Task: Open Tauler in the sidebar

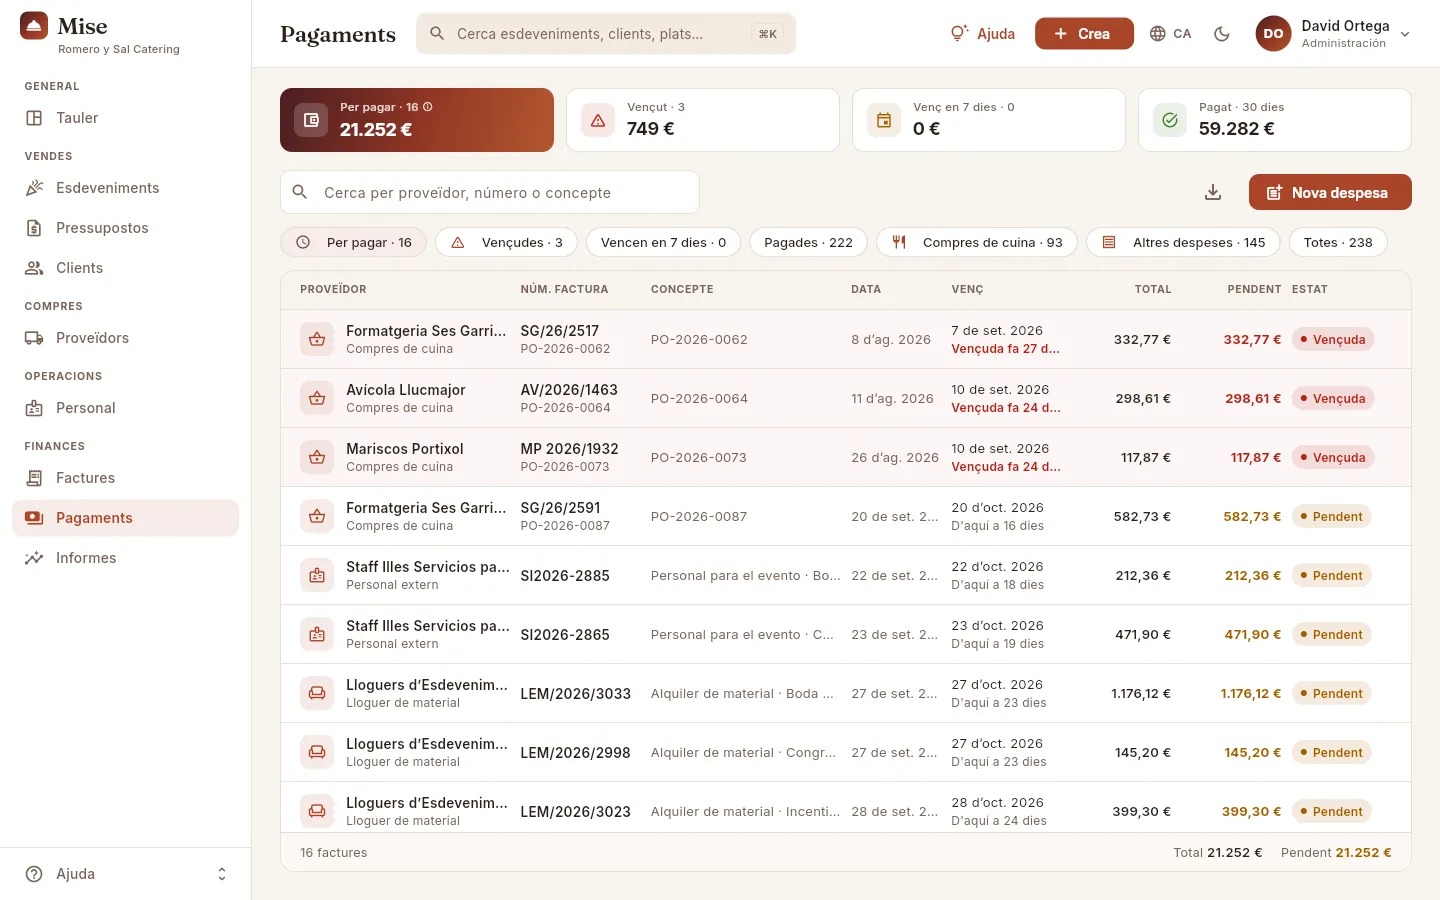Action: point(125,118)
